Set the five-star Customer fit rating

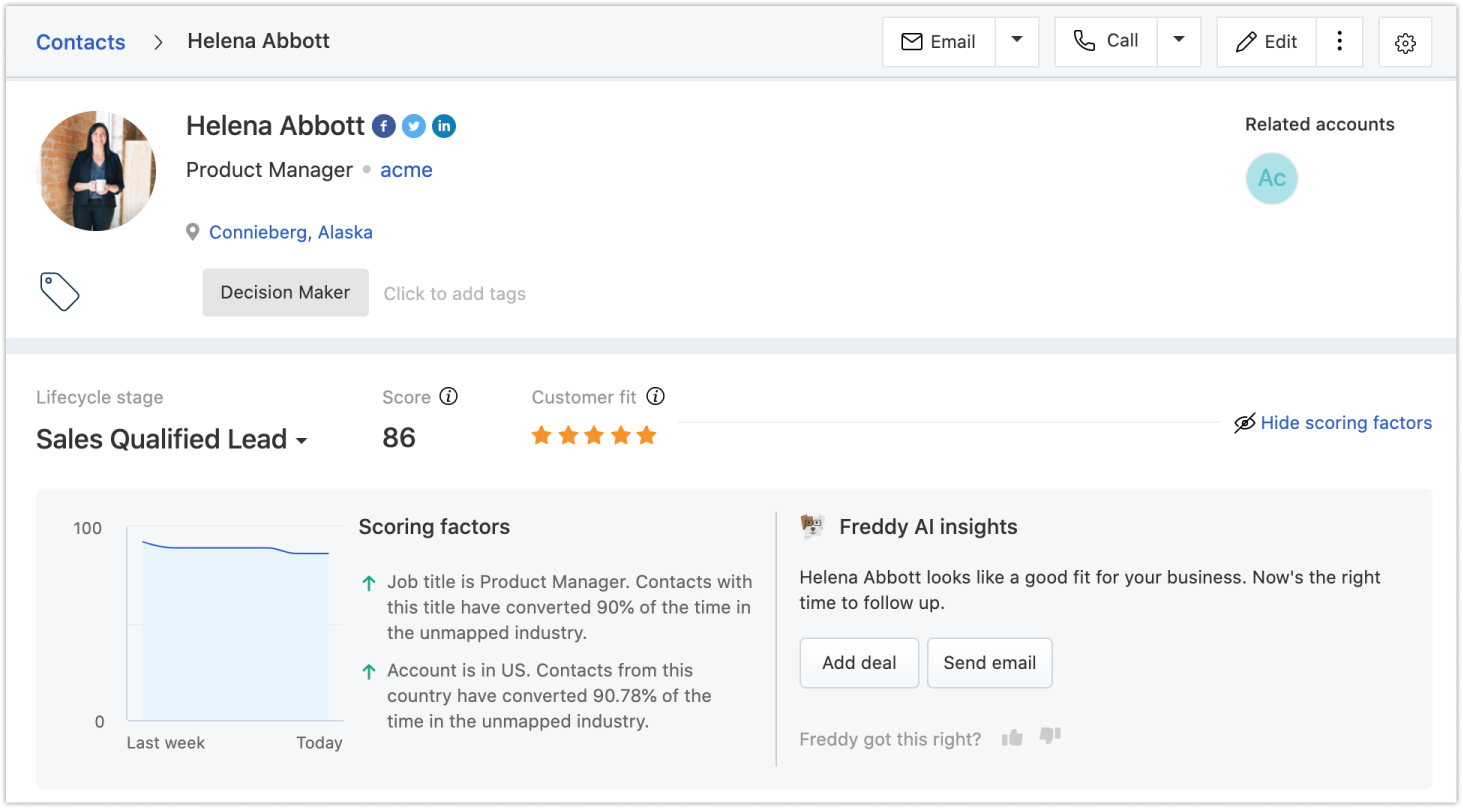coord(646,435)
